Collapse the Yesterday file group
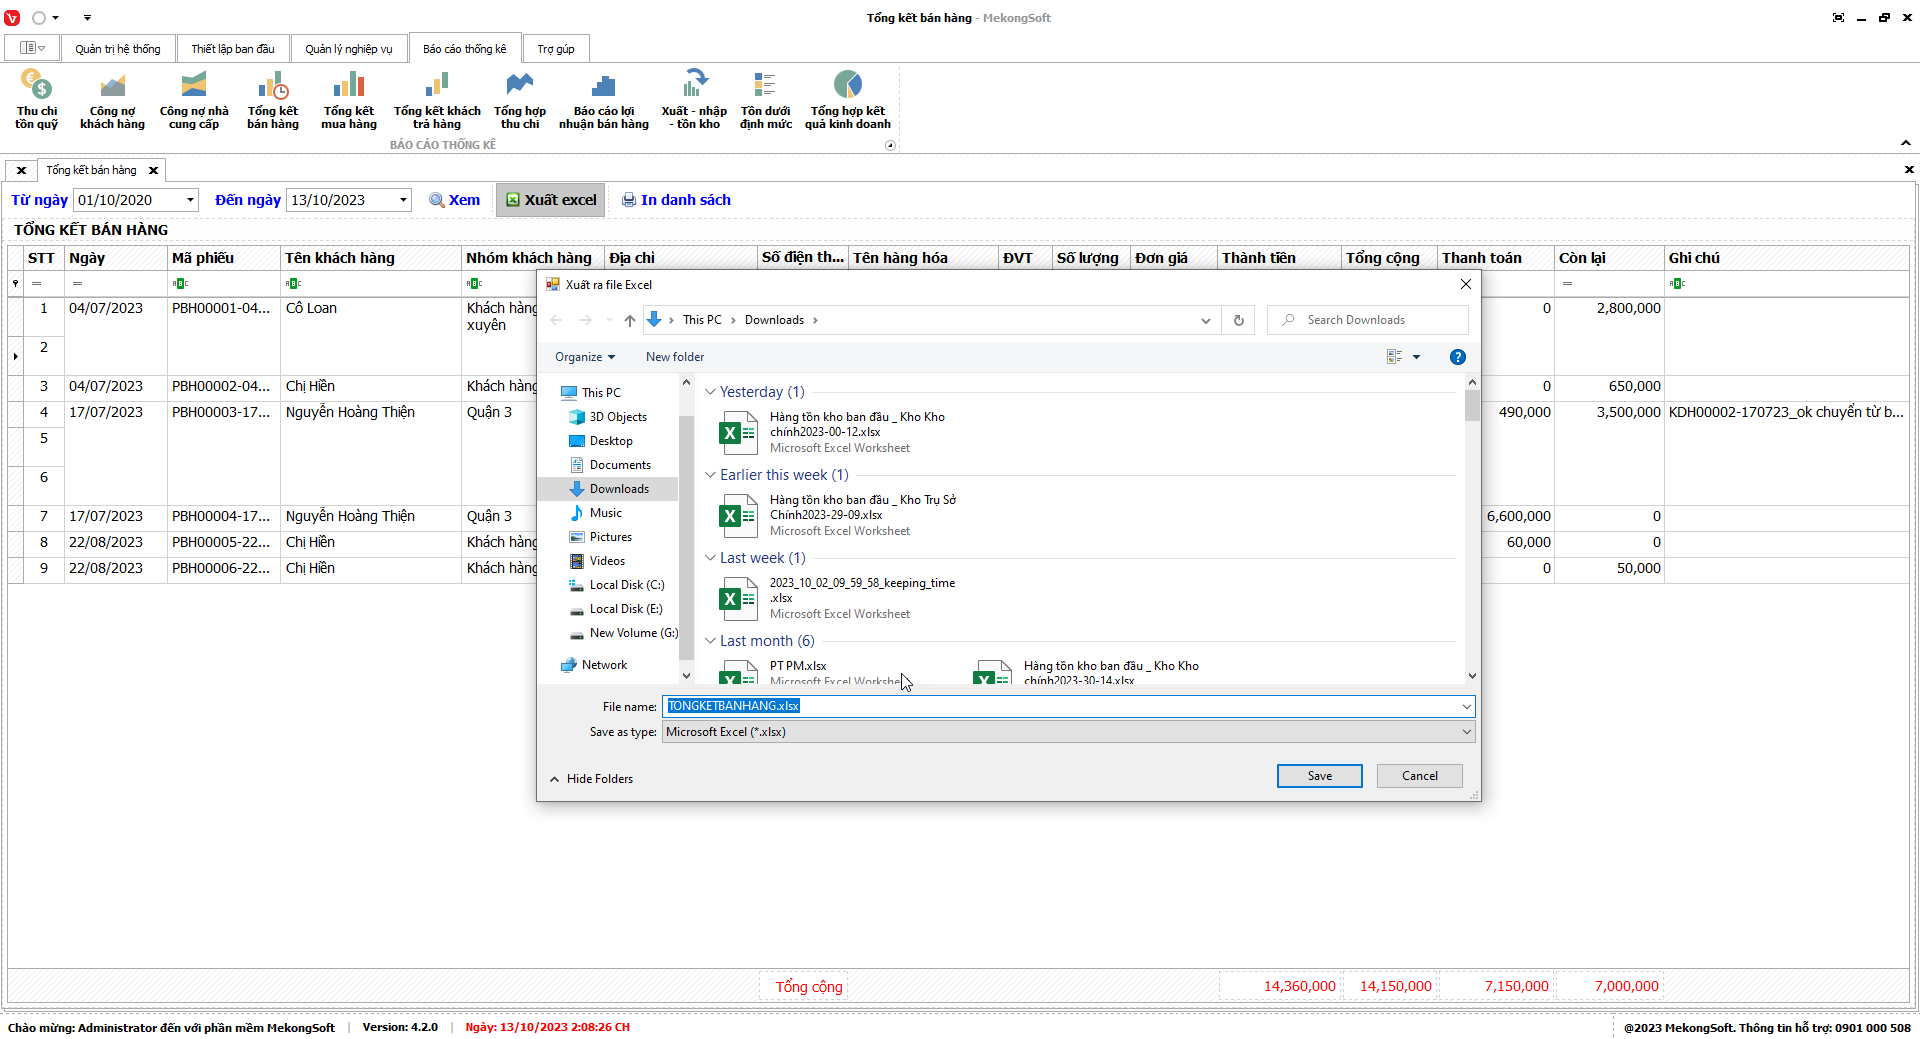The height and width of the screenshot is (1039, 1920). tap(711, 392)
